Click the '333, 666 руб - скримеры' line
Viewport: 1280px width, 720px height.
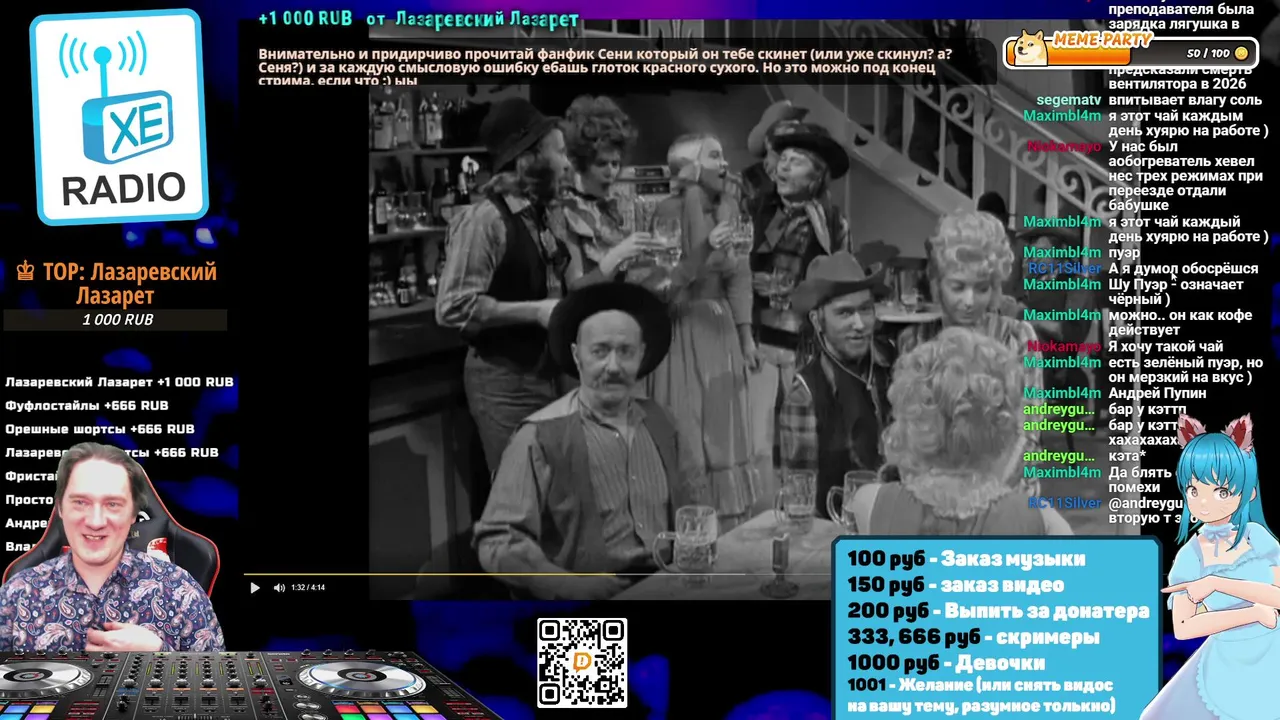973,637
